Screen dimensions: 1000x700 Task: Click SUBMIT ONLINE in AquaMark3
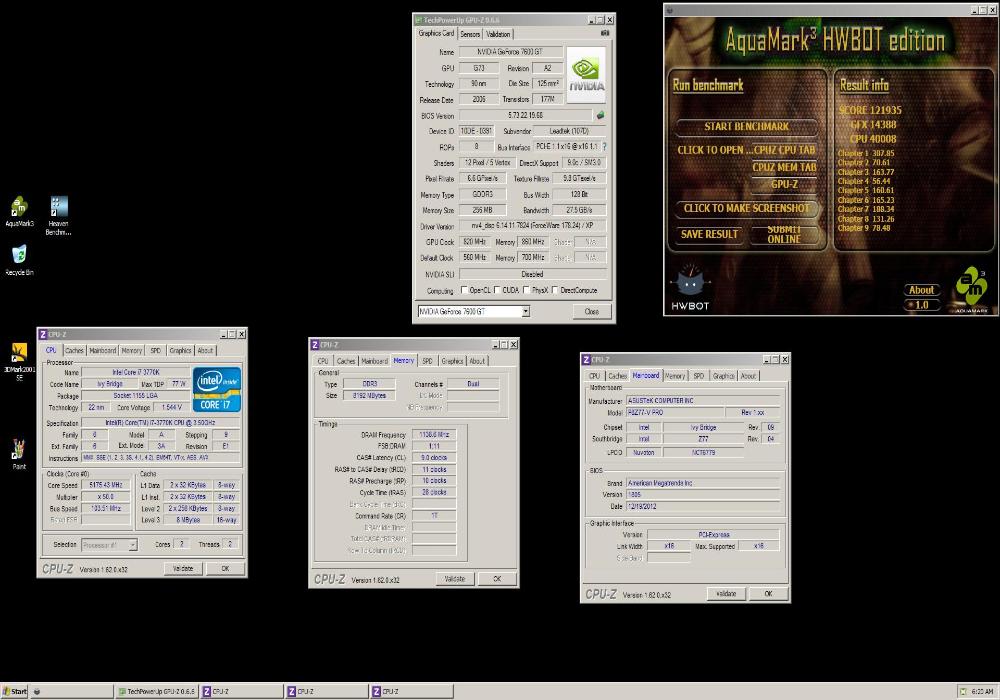(784, 234)
